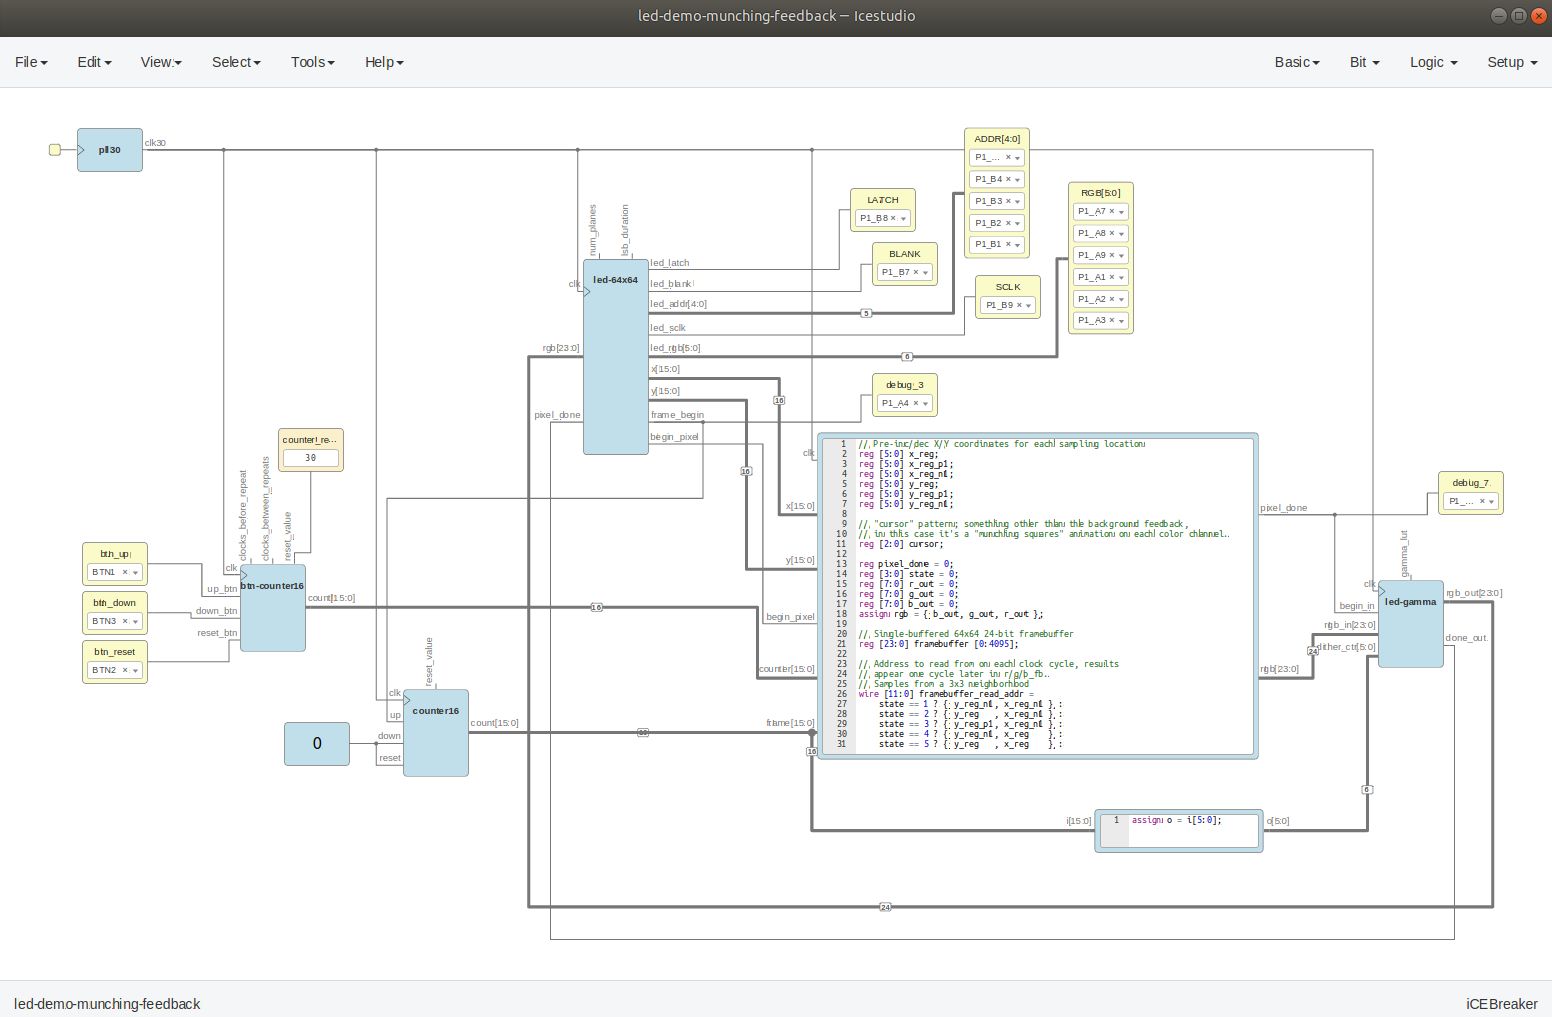Open the Tools menu
Viewport: 1552px width, 1017px height.
tap(312, 62)
